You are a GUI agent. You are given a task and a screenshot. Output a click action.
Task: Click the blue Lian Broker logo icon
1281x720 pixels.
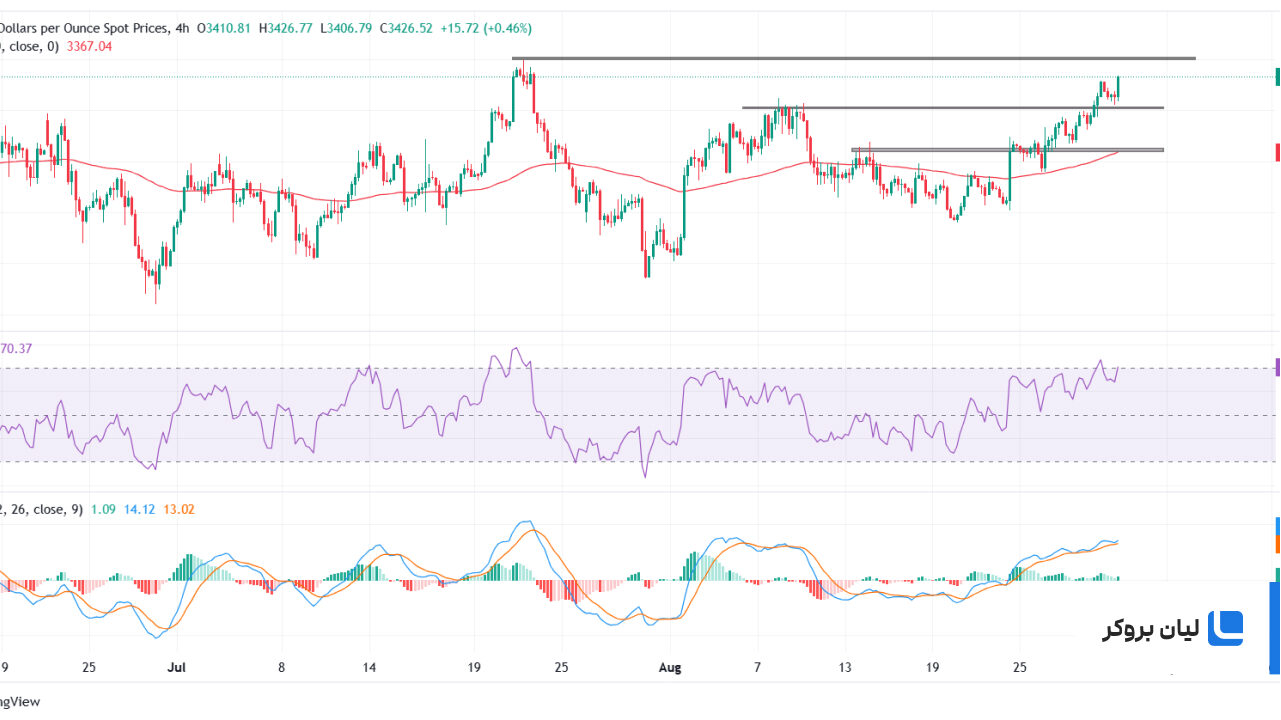(x=1225, y=628)
